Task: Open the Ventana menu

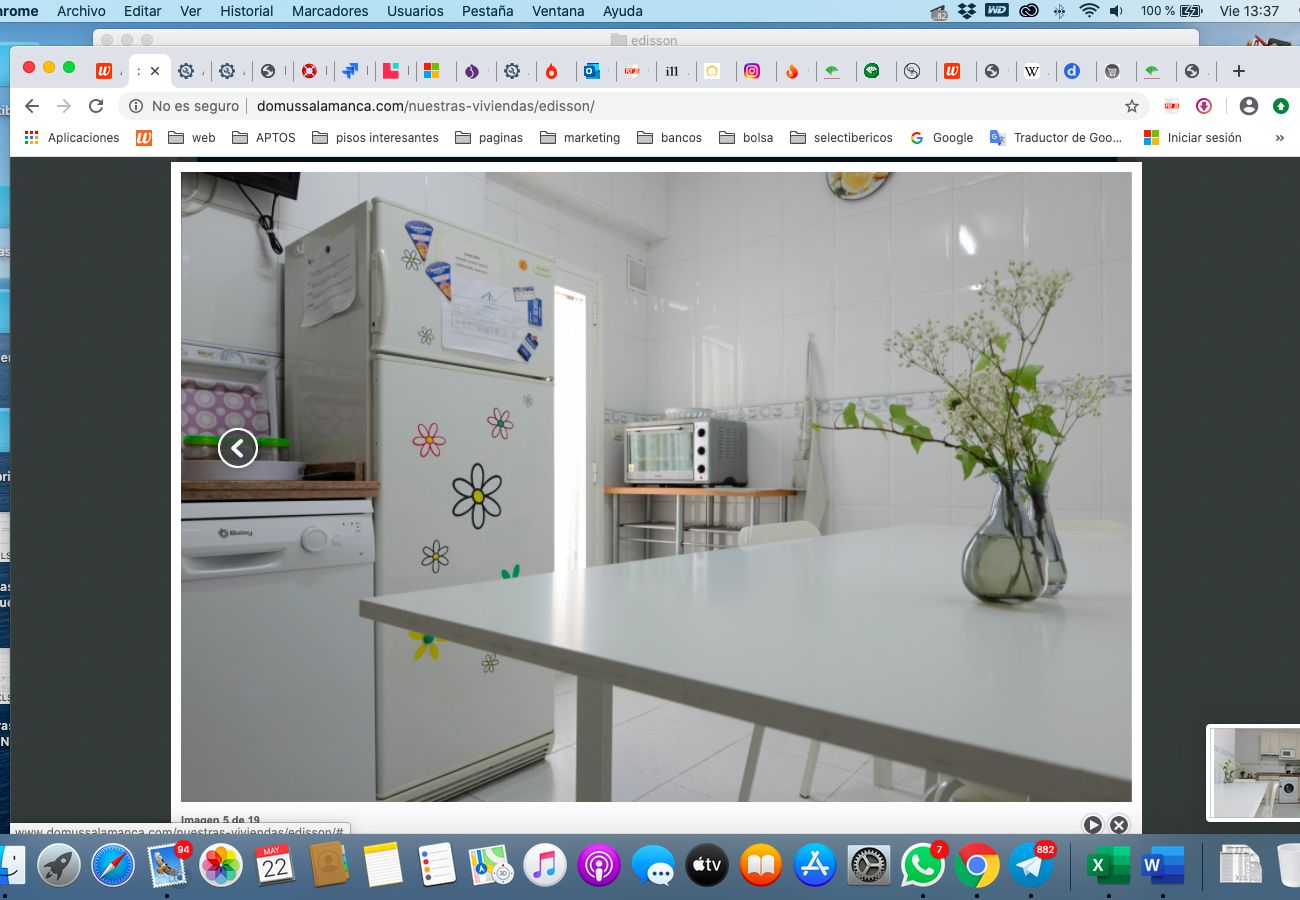Action: point(558,11)
